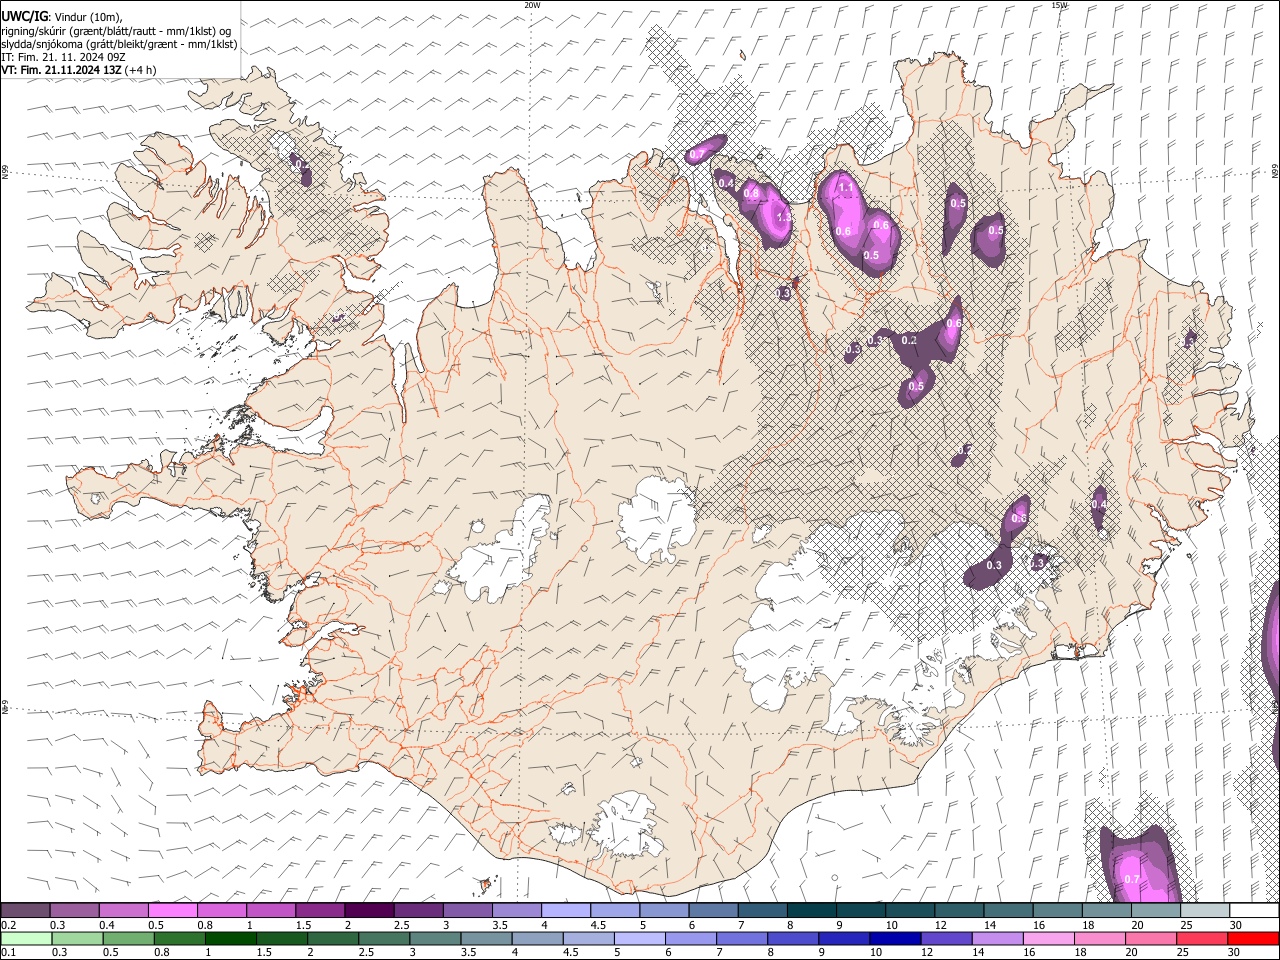
Task: Pick the lower legend row swatch labeled 1
Action: 231,938
